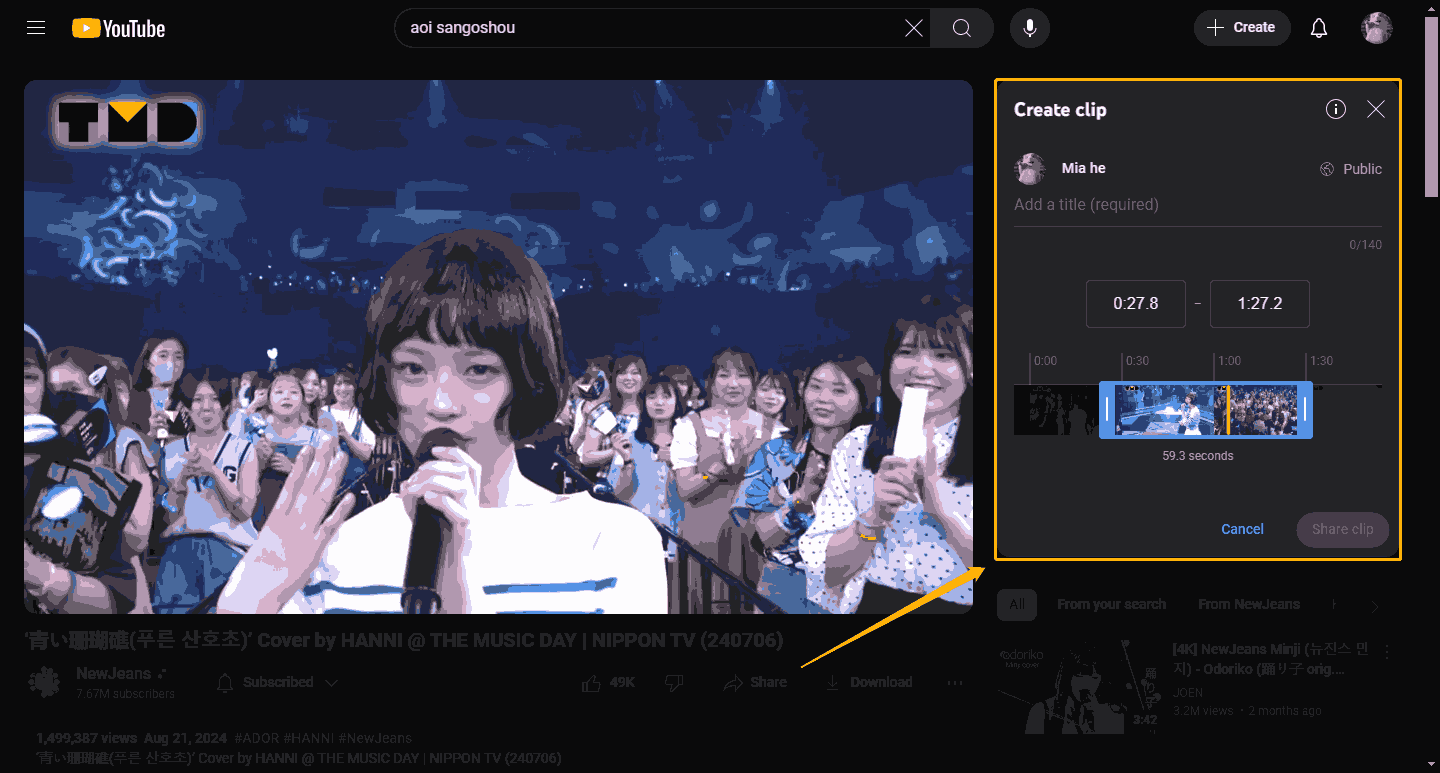Share the video
This screenshot has height=773, width=1440.
pyautogui.click(x=756, y=682)
